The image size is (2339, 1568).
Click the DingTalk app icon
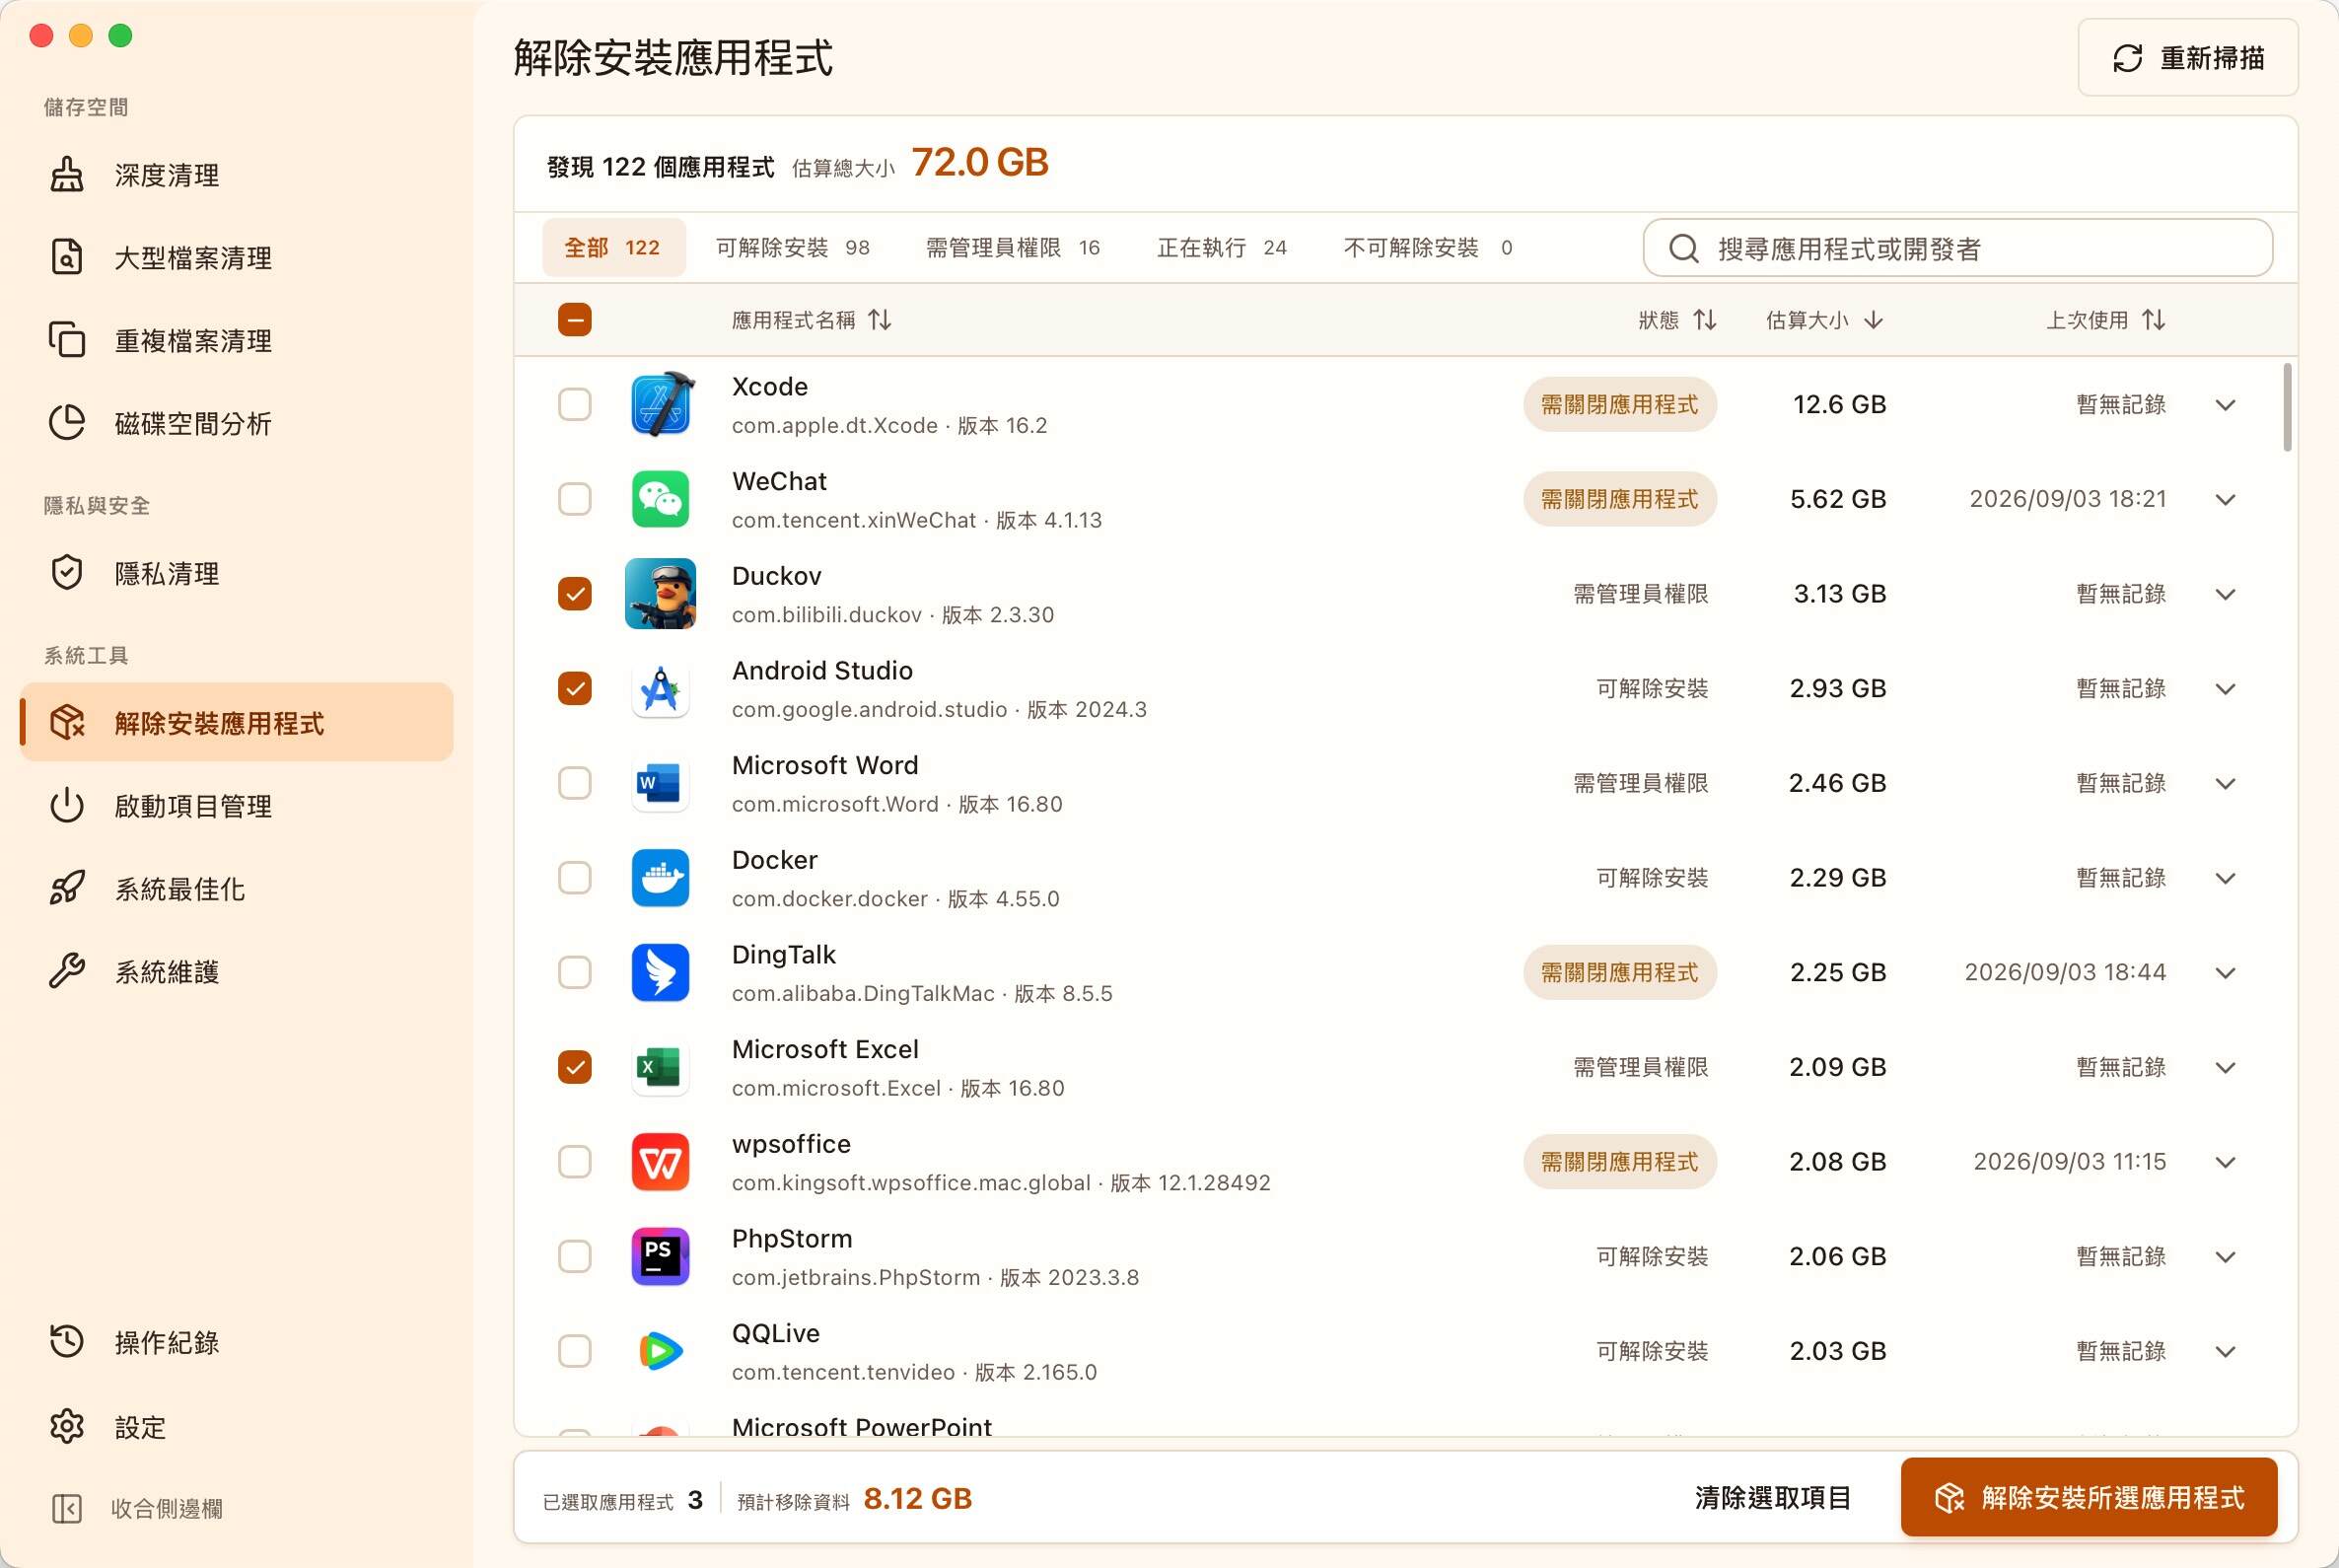click(x=661, y=972)
